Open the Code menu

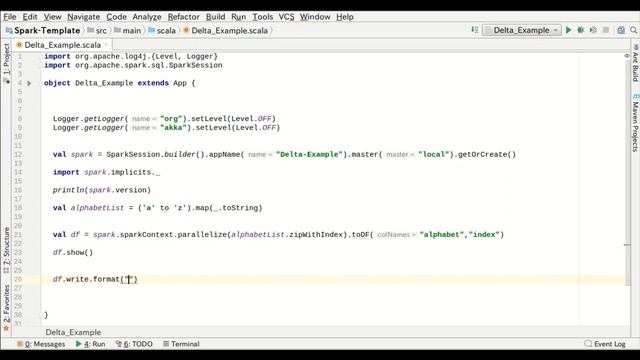(x=116, y=17)
